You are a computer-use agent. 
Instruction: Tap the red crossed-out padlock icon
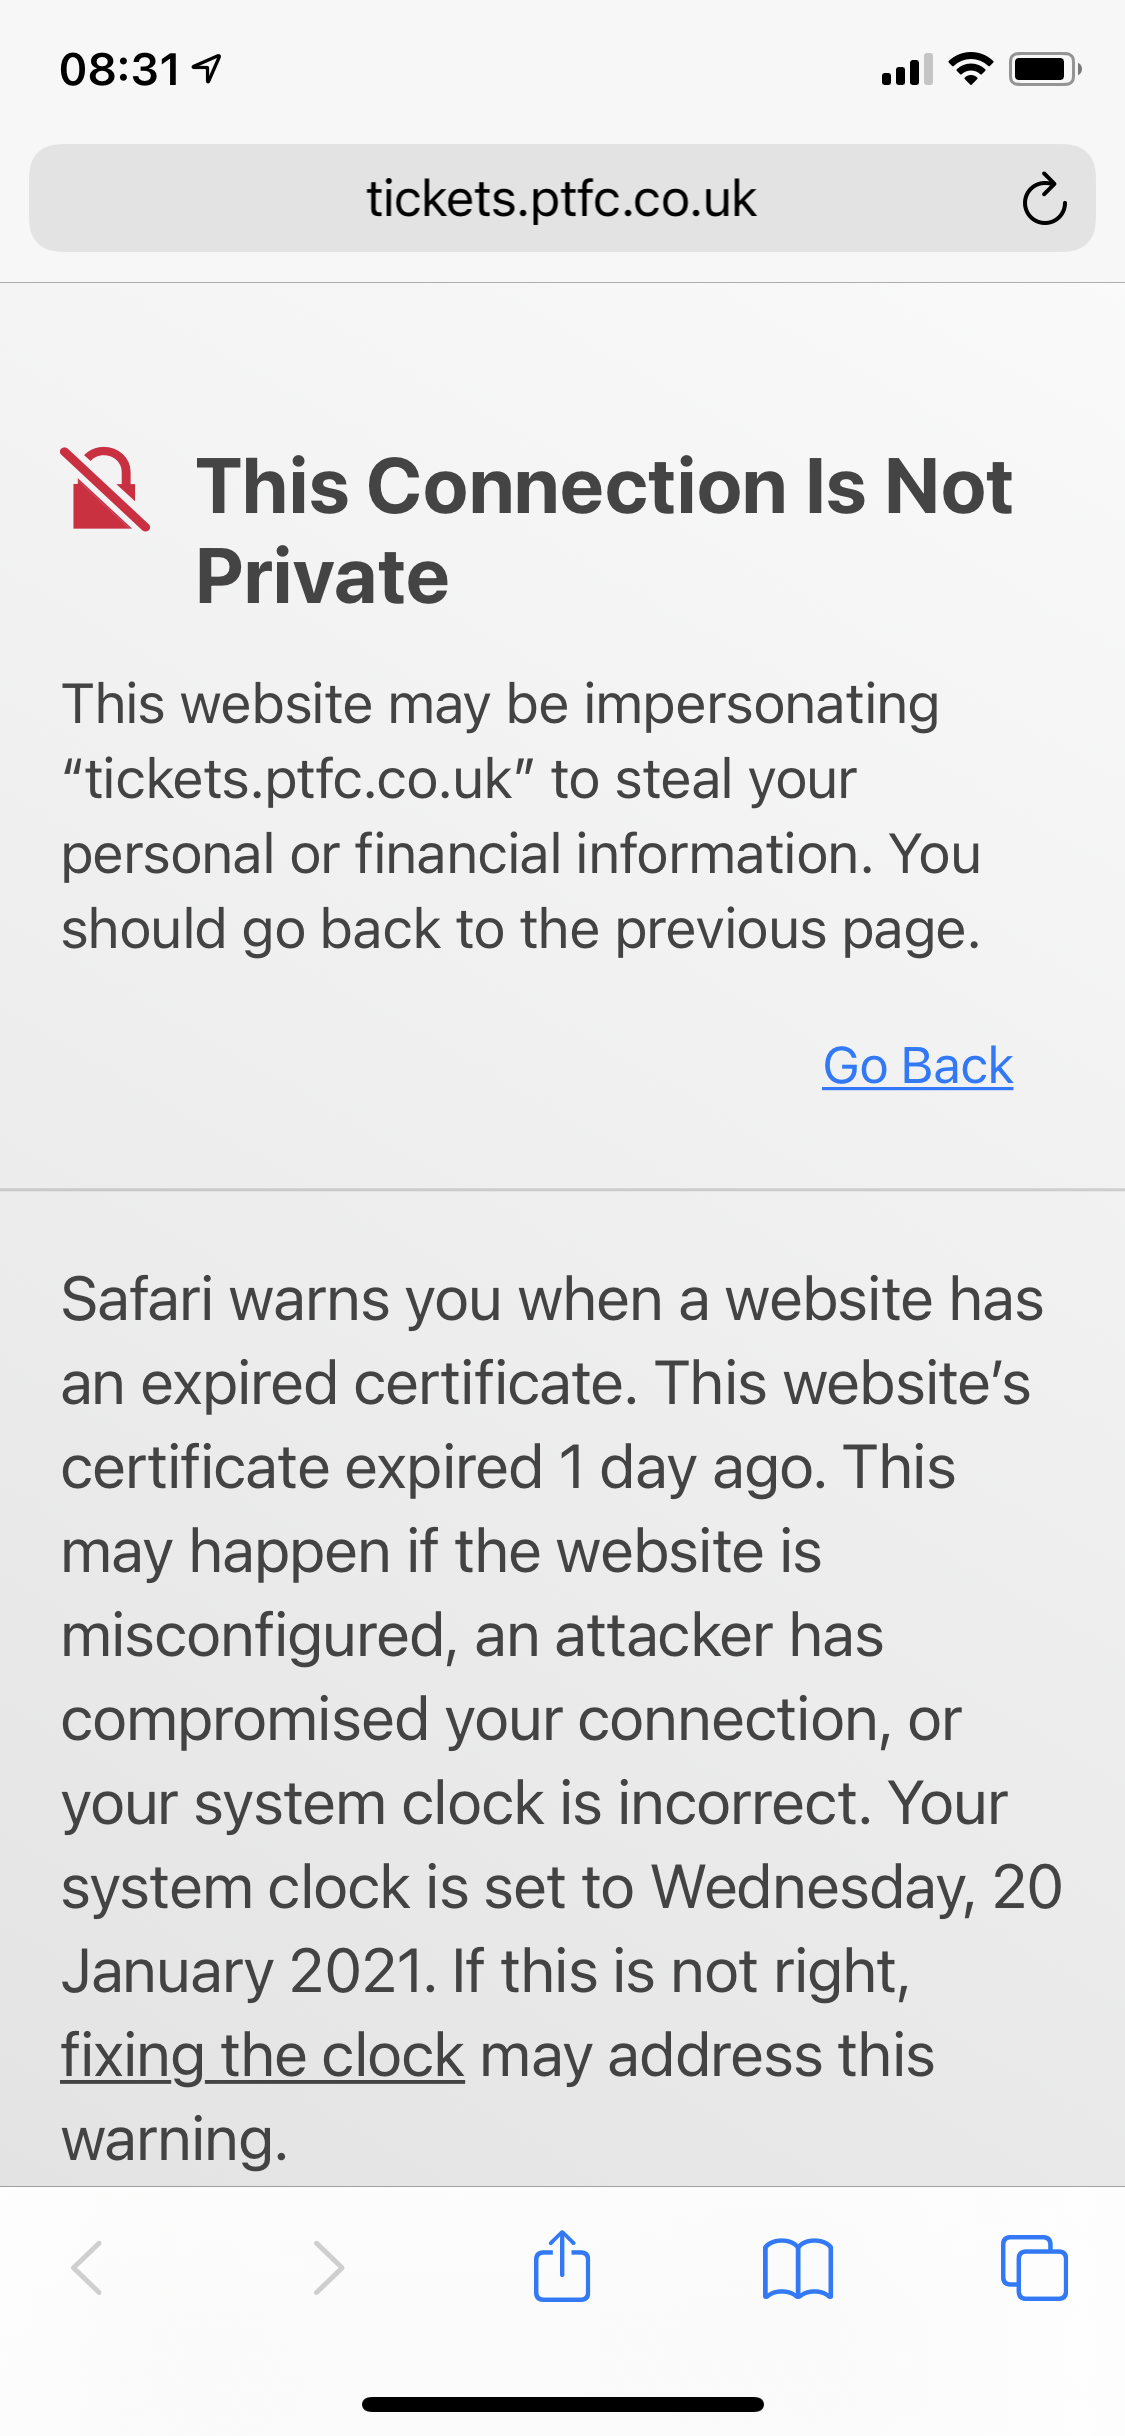click(105, 488)
